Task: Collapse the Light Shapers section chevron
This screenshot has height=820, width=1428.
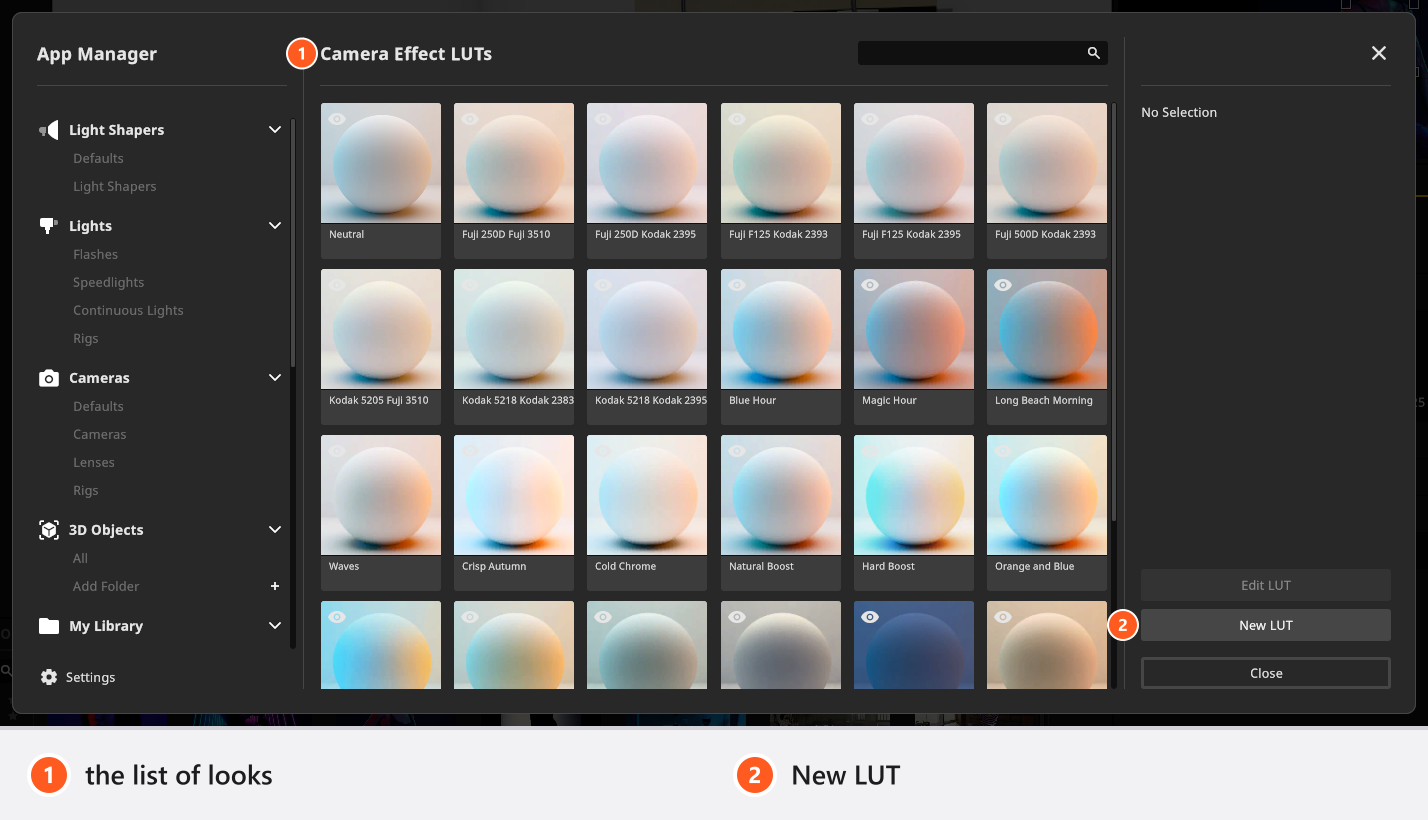Action: coord(275,130)
